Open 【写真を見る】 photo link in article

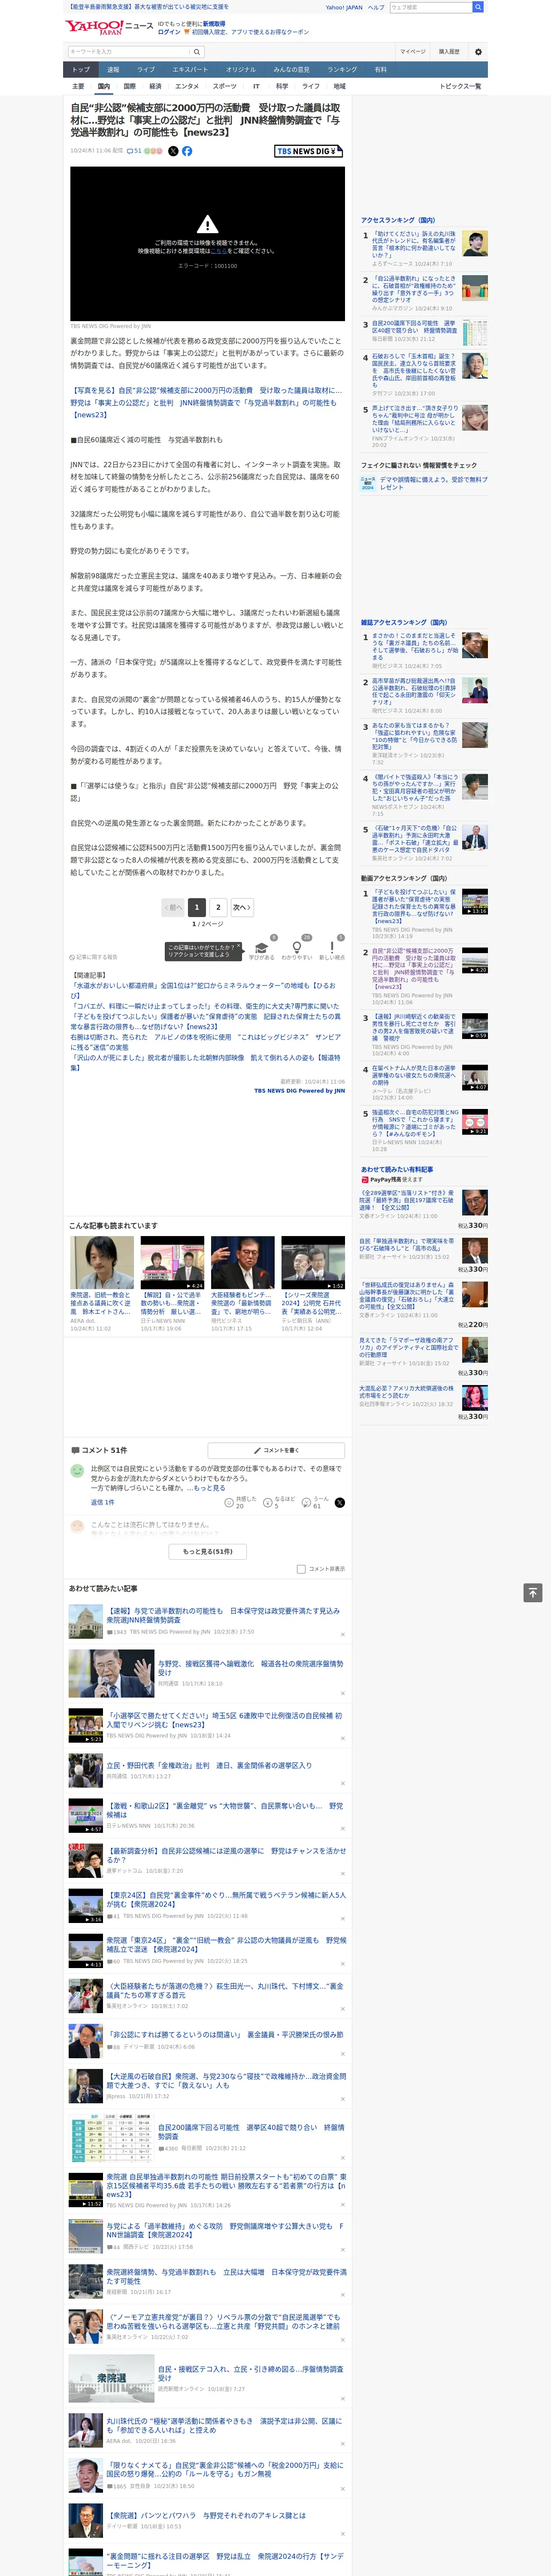click(206, 403)
